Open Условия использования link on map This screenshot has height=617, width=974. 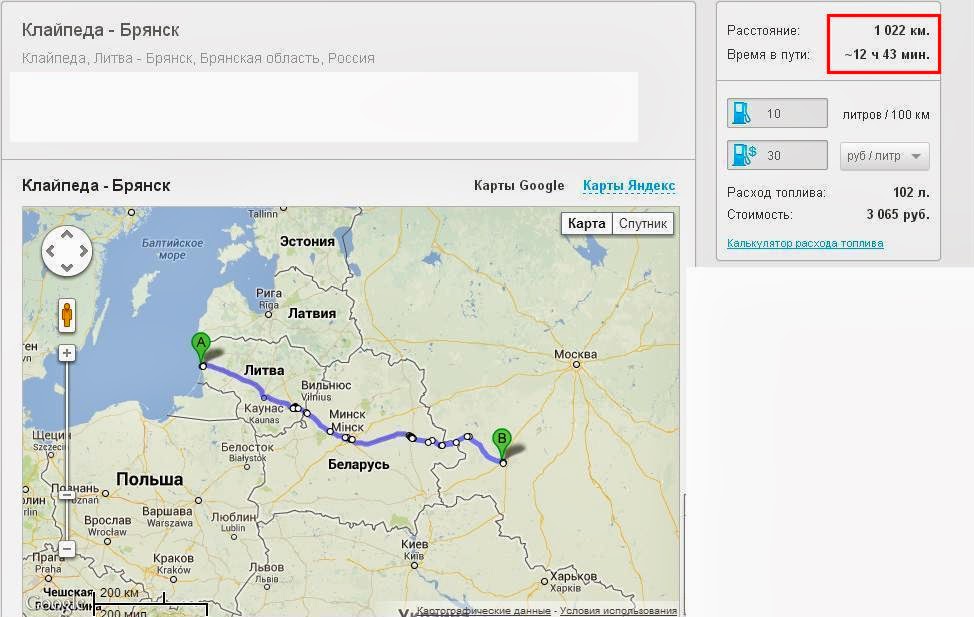[618, 610]
